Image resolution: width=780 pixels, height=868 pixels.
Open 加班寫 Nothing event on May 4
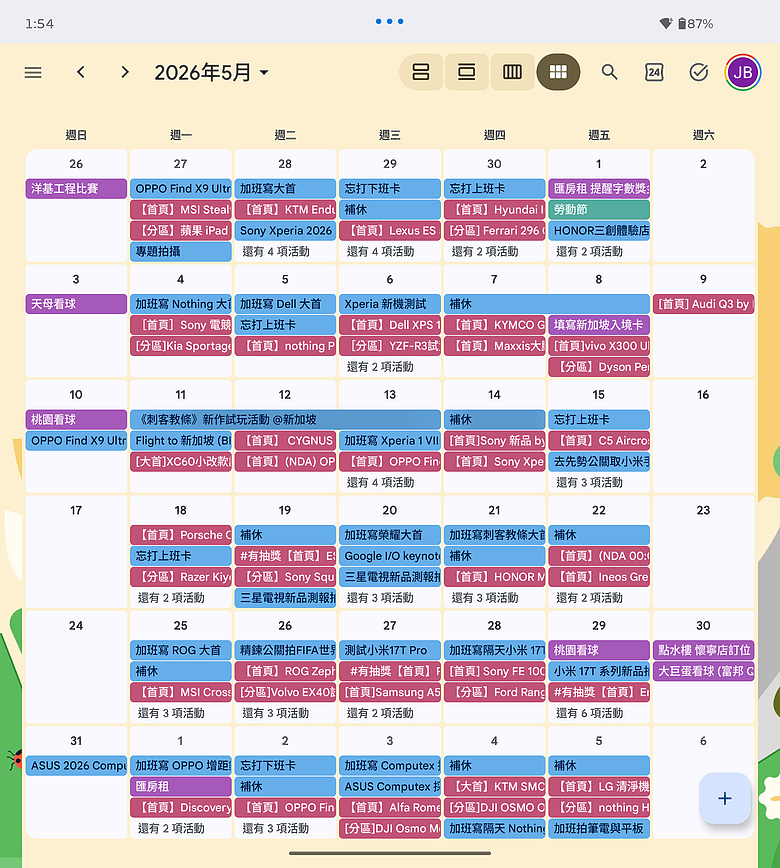(181, 304)
